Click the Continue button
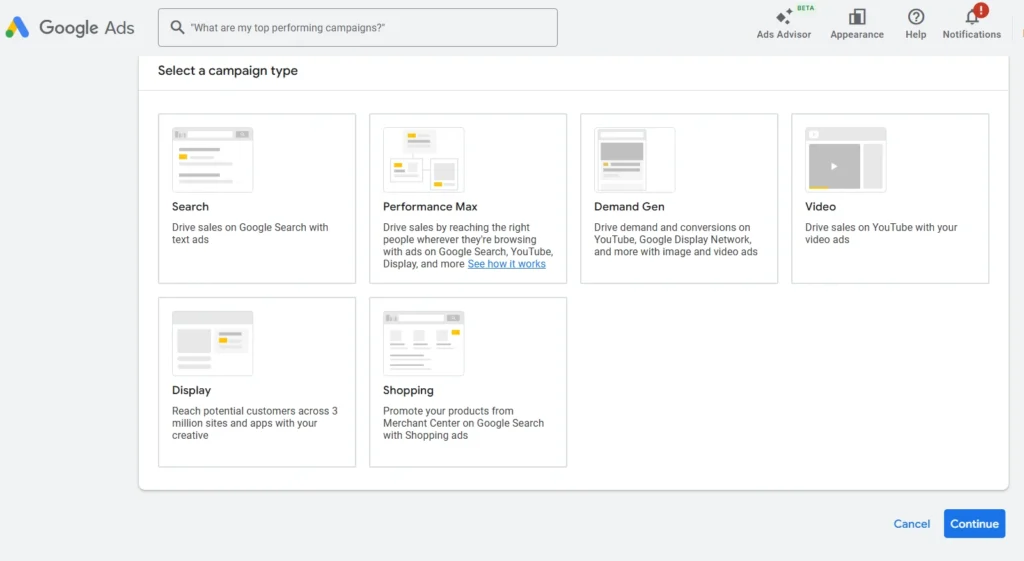The image size is (1024, 561). point(974,524)
